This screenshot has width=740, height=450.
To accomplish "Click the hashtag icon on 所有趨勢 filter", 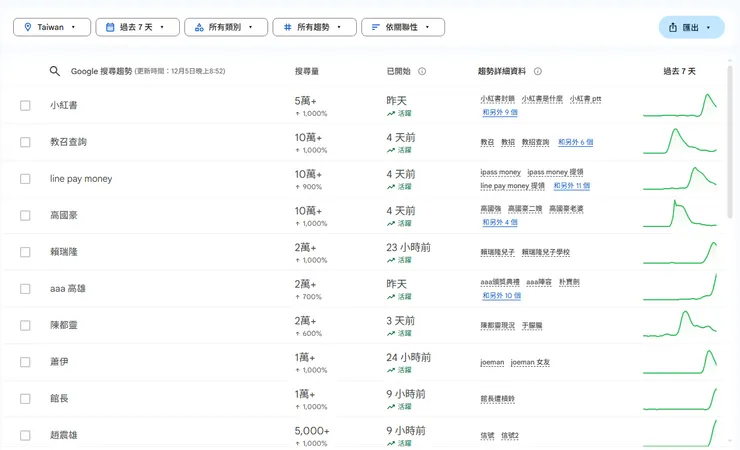I will point(287,27).
